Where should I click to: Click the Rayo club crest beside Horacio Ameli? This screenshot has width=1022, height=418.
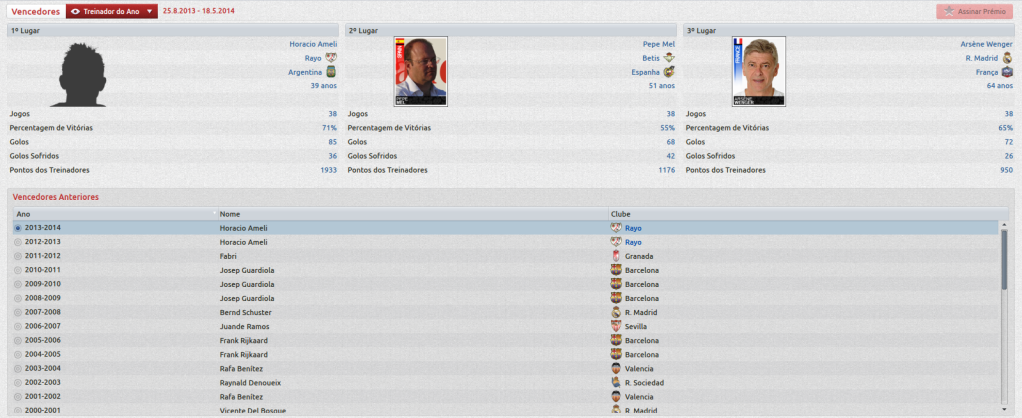pos(331,58)
